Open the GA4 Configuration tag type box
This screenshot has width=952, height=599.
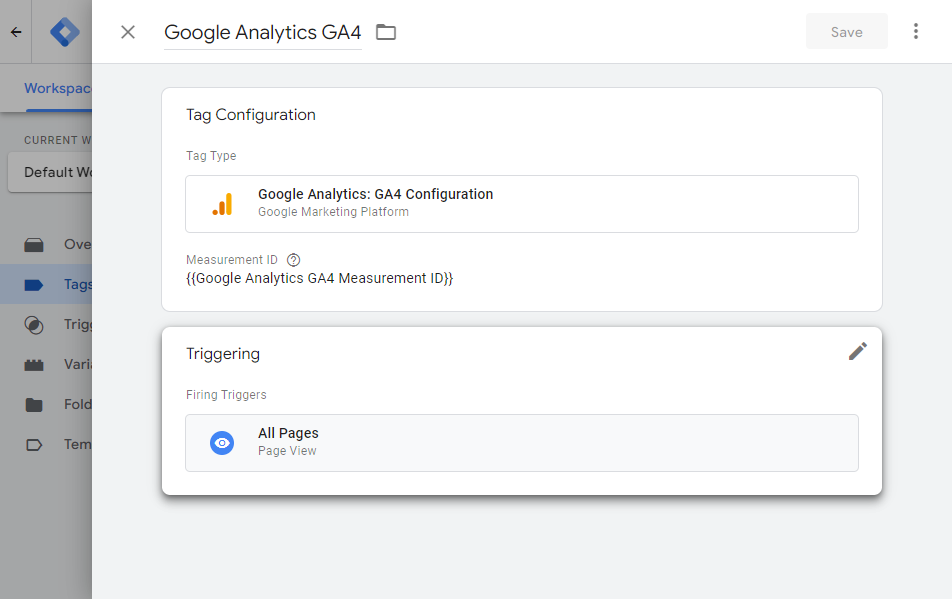[x=521, y=204]
